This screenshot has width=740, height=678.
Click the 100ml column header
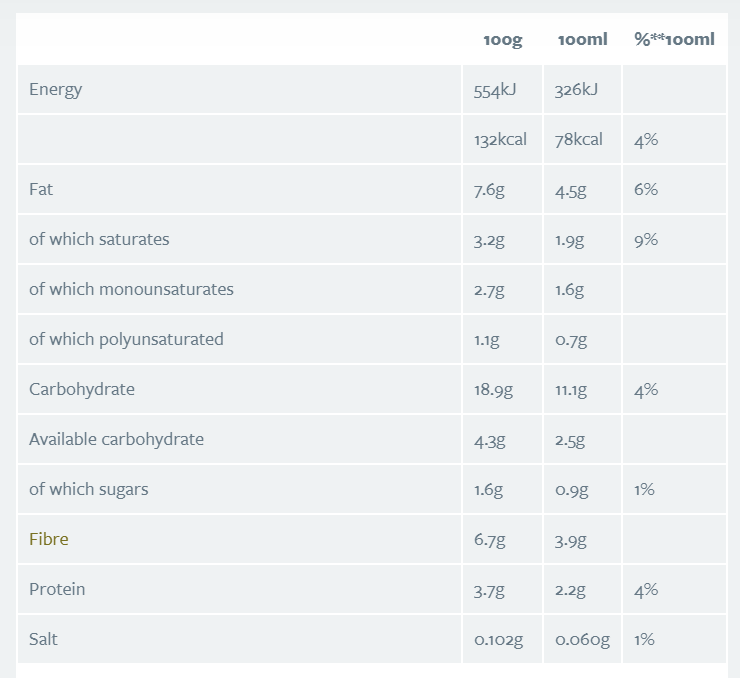tap(582, 40)
